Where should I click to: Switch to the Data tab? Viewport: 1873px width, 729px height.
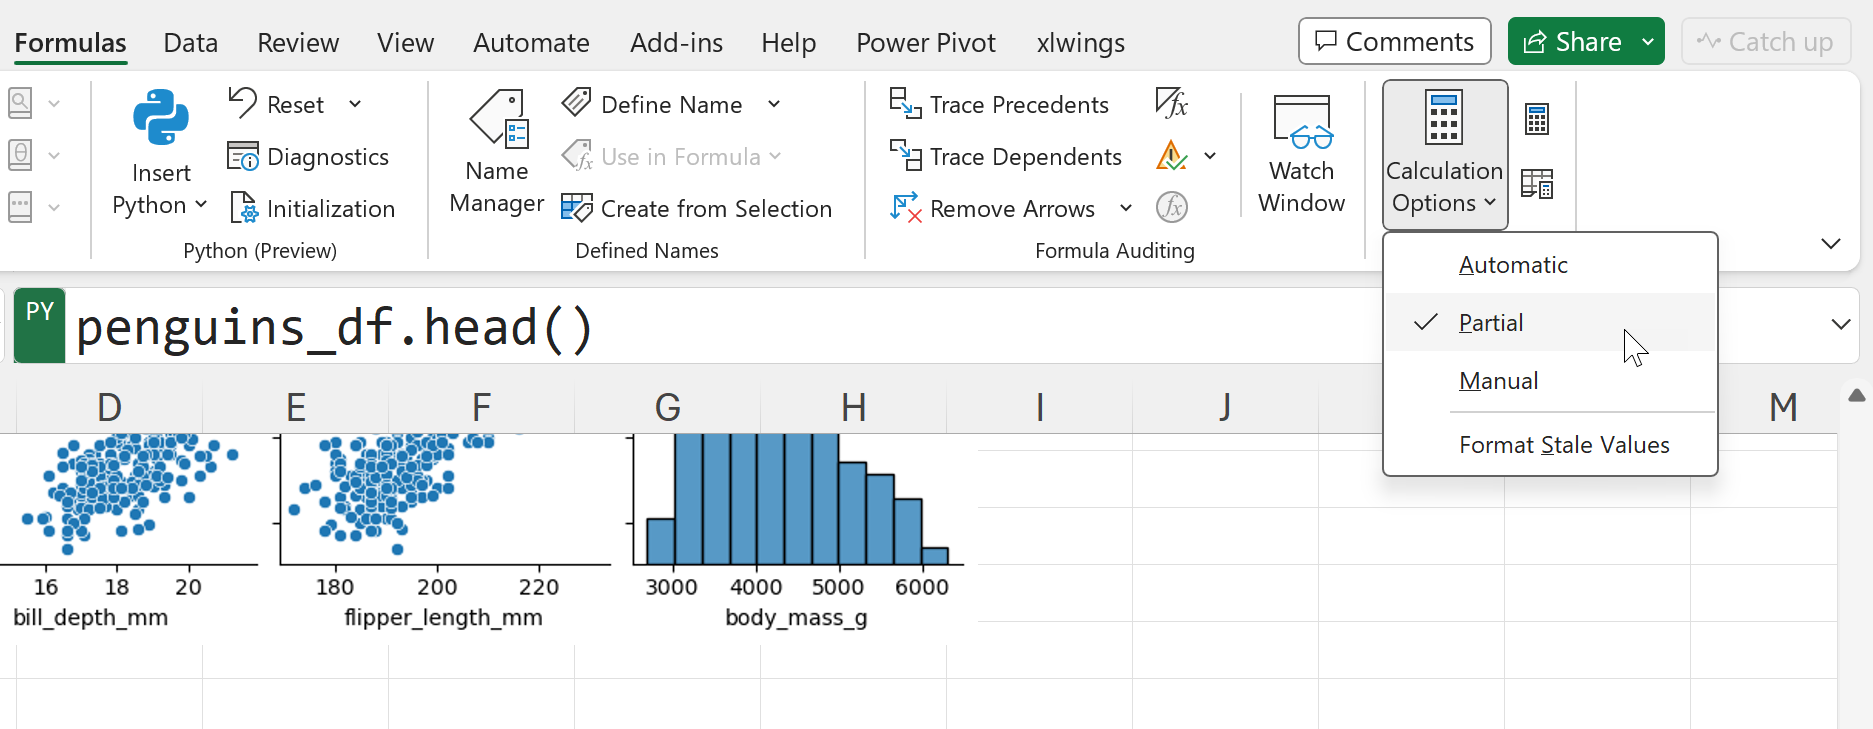click(x=190, y=43)
